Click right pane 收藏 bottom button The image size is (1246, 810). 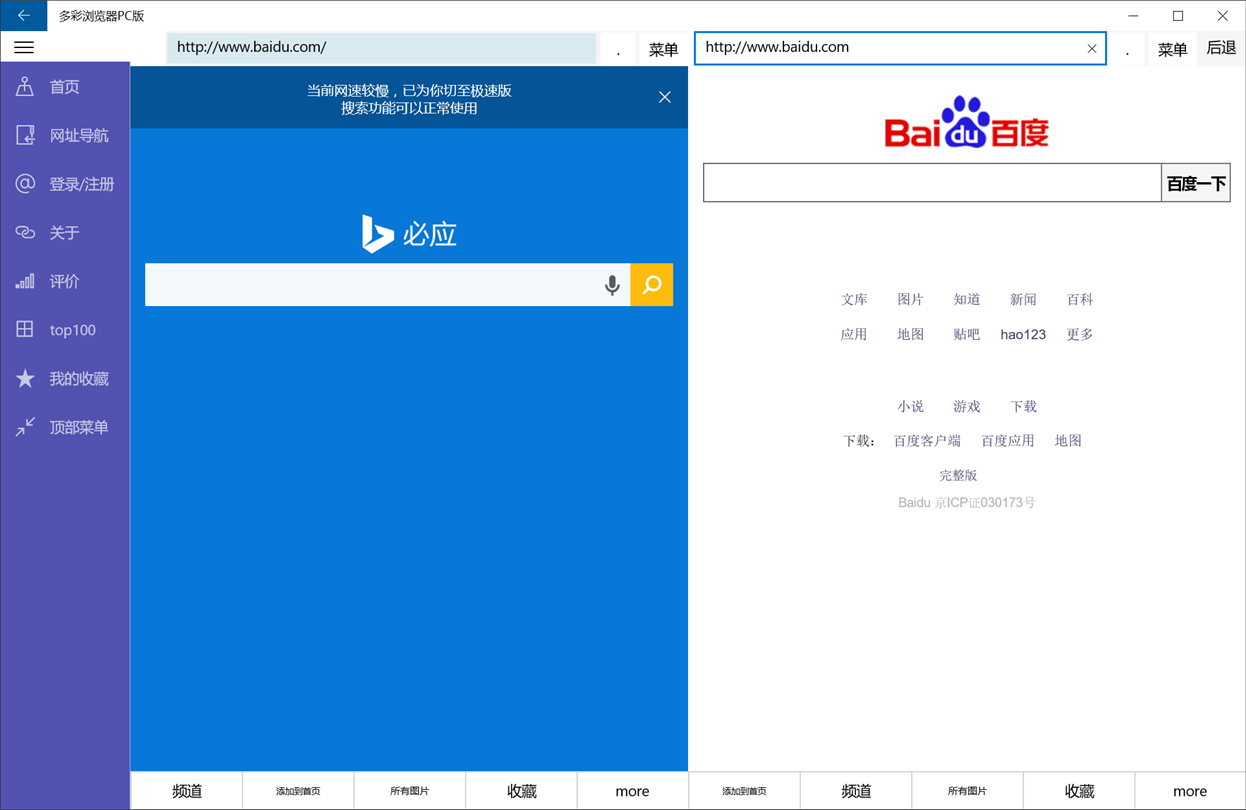coord(1079,791)
